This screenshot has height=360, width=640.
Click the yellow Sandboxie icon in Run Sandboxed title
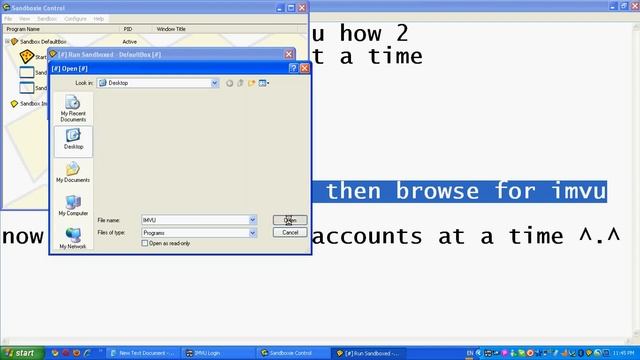[x=53, y=54]
